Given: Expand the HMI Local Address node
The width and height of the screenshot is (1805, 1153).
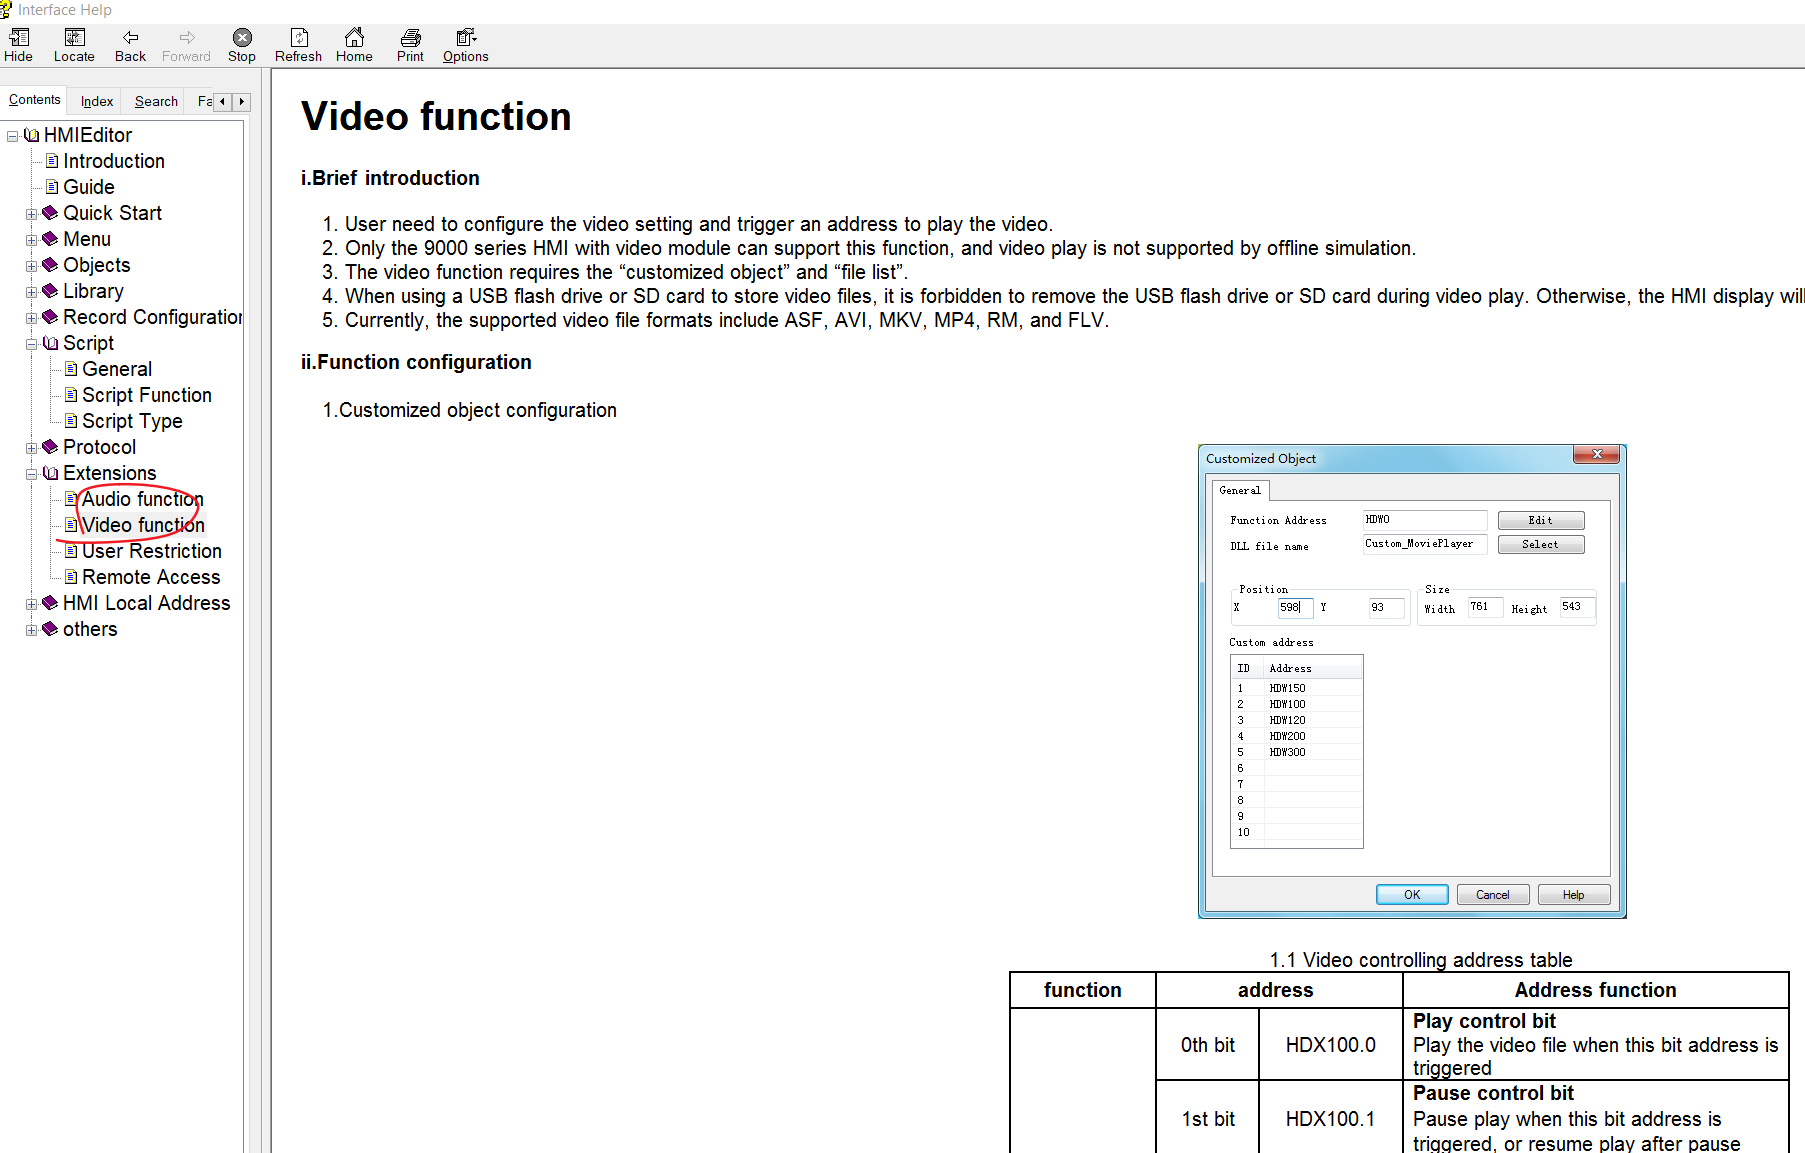Looking at the screenshot, I should coord(31,604).
